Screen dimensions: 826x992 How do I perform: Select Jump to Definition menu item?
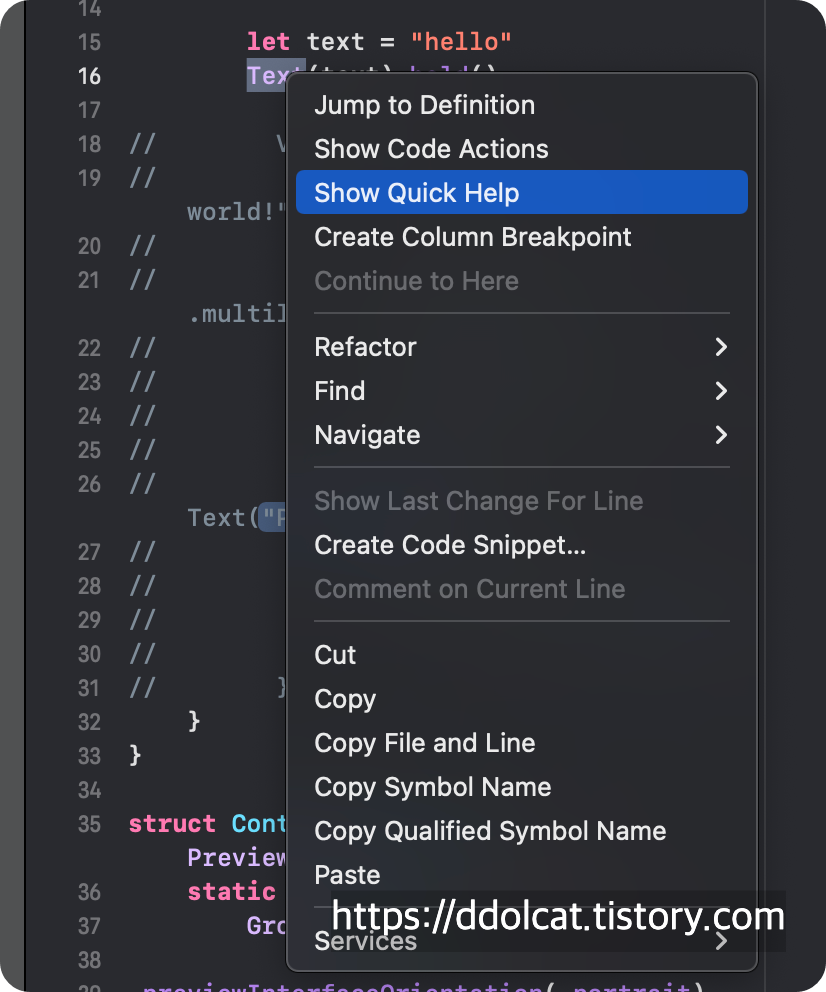(424, 105)
